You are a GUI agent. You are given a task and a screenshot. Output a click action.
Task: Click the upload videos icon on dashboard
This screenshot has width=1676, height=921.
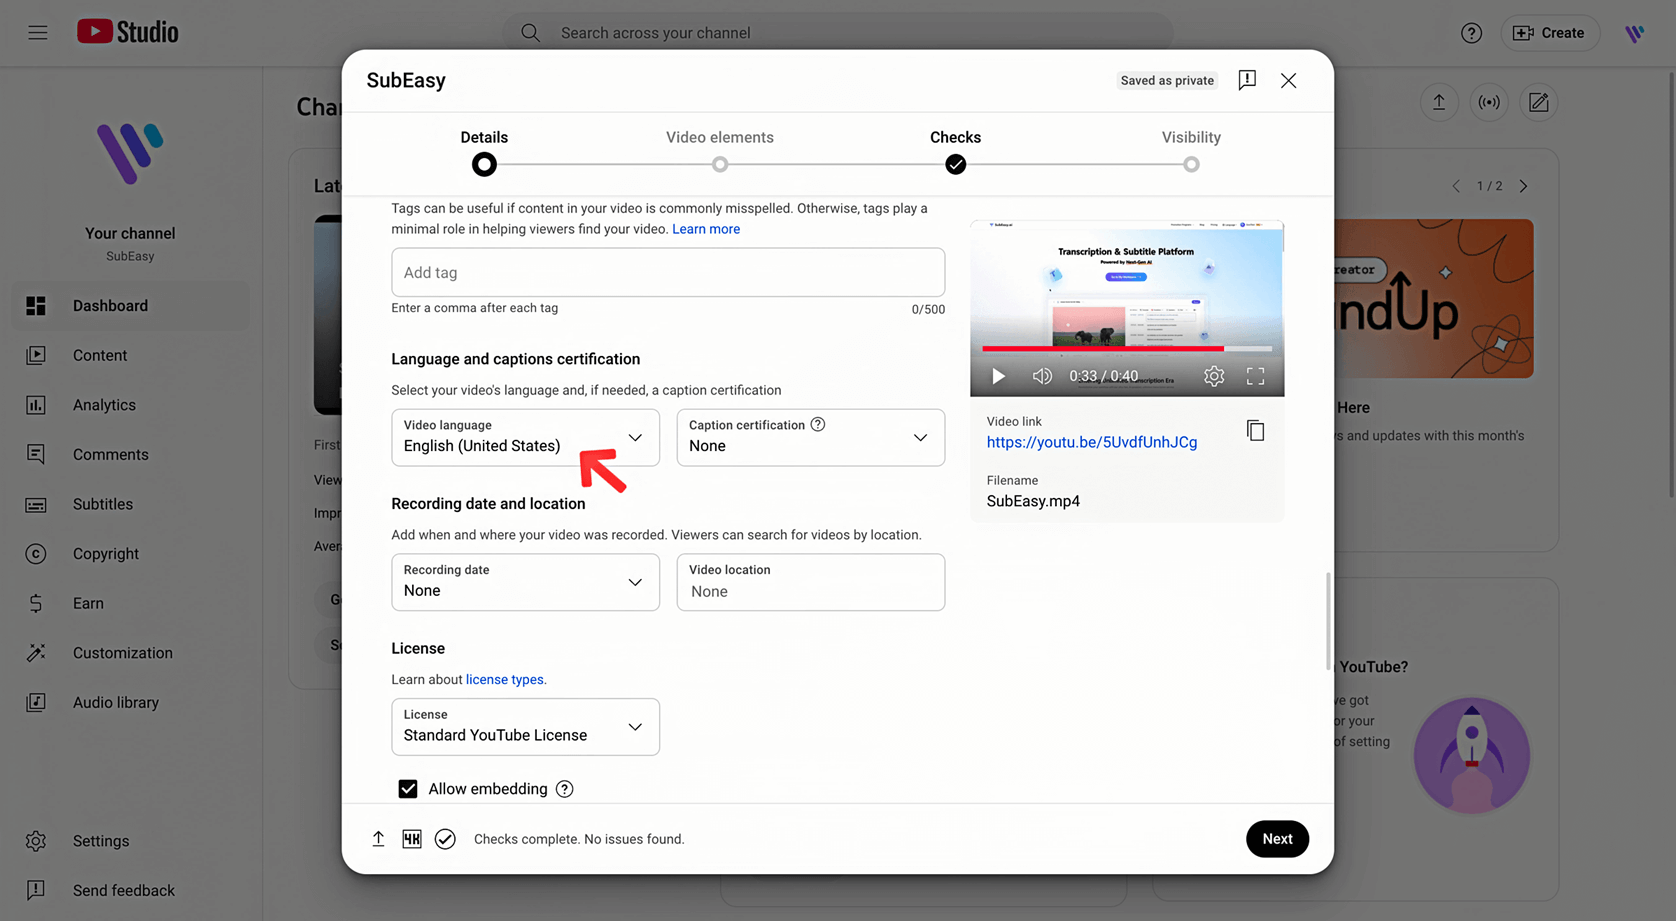tap(1439, 102)
